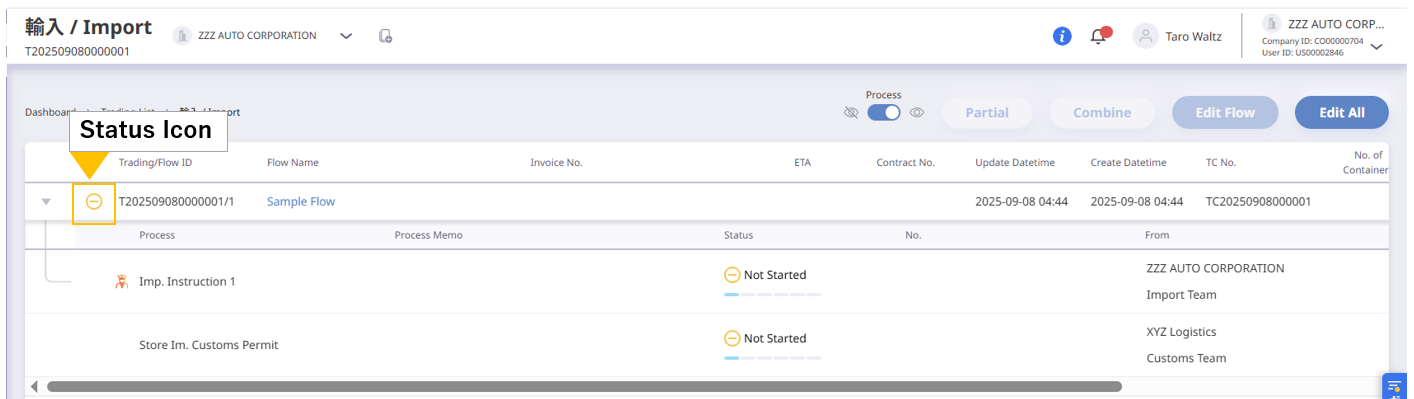Click progress bar under Store Im. Customs Permit status
This screenshot has height=399, width=1414.
772,358
